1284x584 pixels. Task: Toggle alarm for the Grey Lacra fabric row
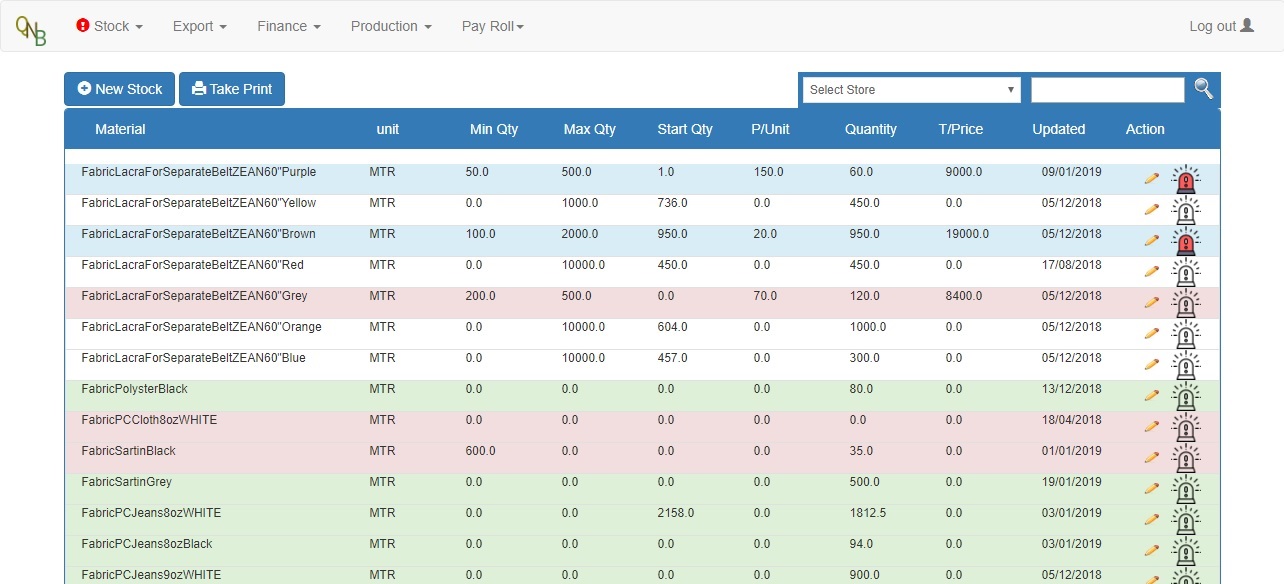click(1186, 304)
